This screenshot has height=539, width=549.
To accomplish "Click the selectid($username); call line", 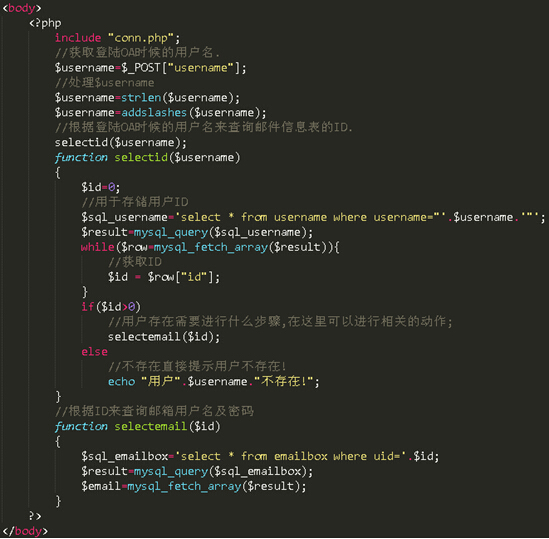I will [120, 143].
